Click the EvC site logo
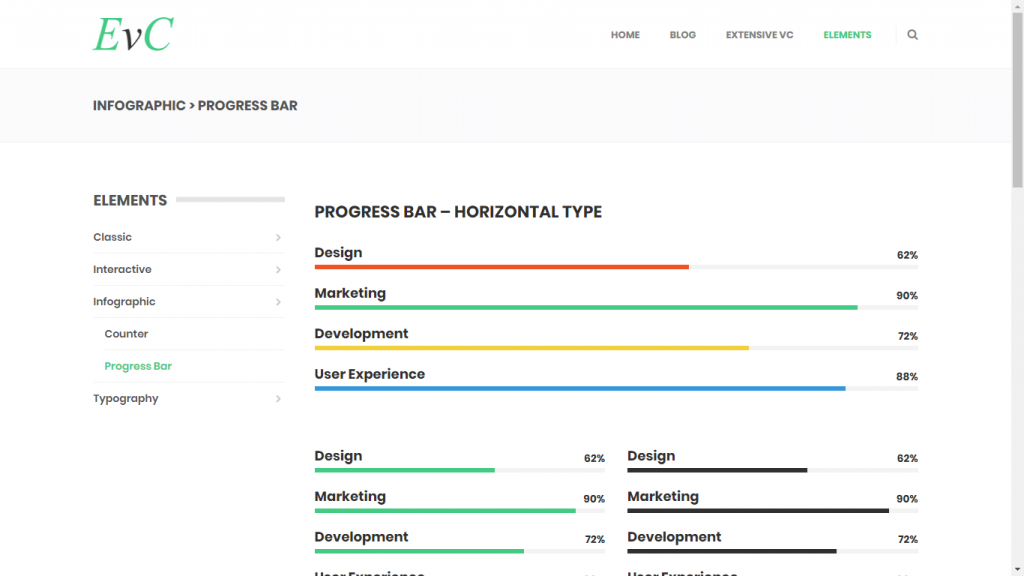The height and width of the screenshot is (576, 1024). (133, 34)
